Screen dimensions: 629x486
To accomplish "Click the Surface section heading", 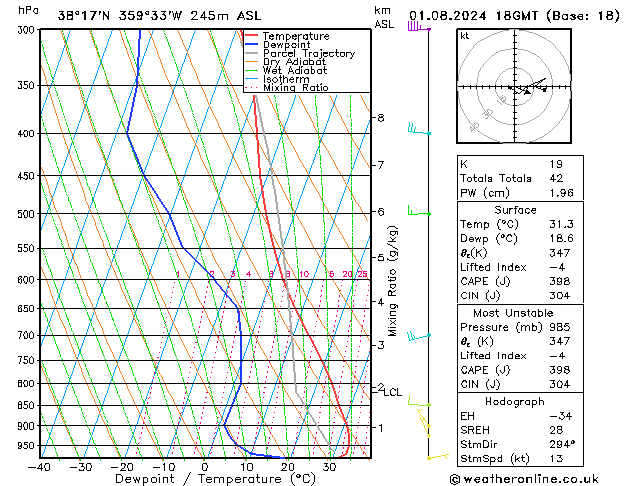I will pyautogui.click(x=515, y=210).
